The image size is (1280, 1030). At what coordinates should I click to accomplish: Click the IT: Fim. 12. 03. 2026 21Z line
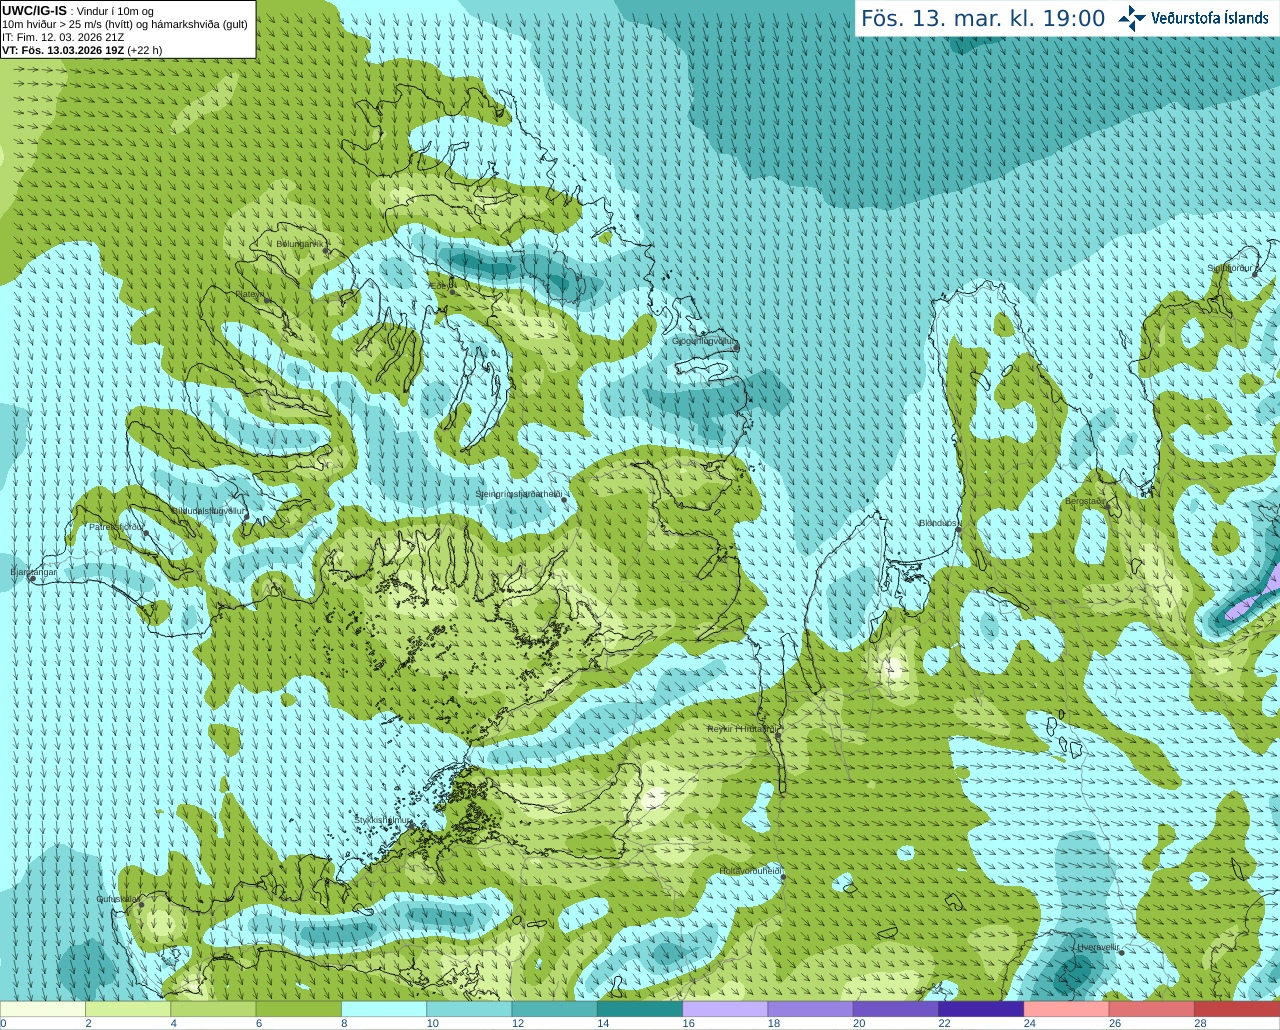(x=63, y=36)
